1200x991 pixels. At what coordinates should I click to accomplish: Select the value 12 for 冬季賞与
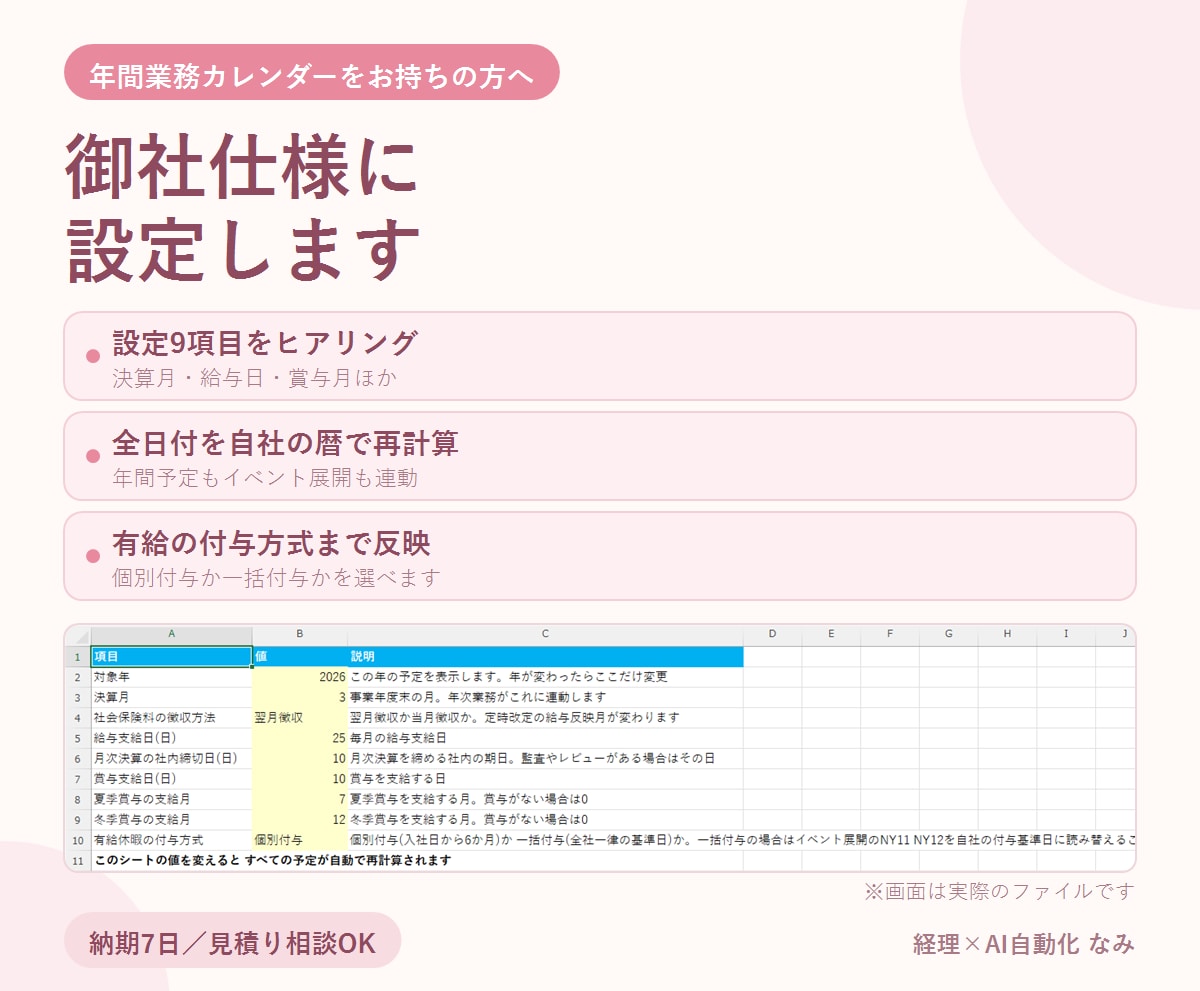(300, 820)
